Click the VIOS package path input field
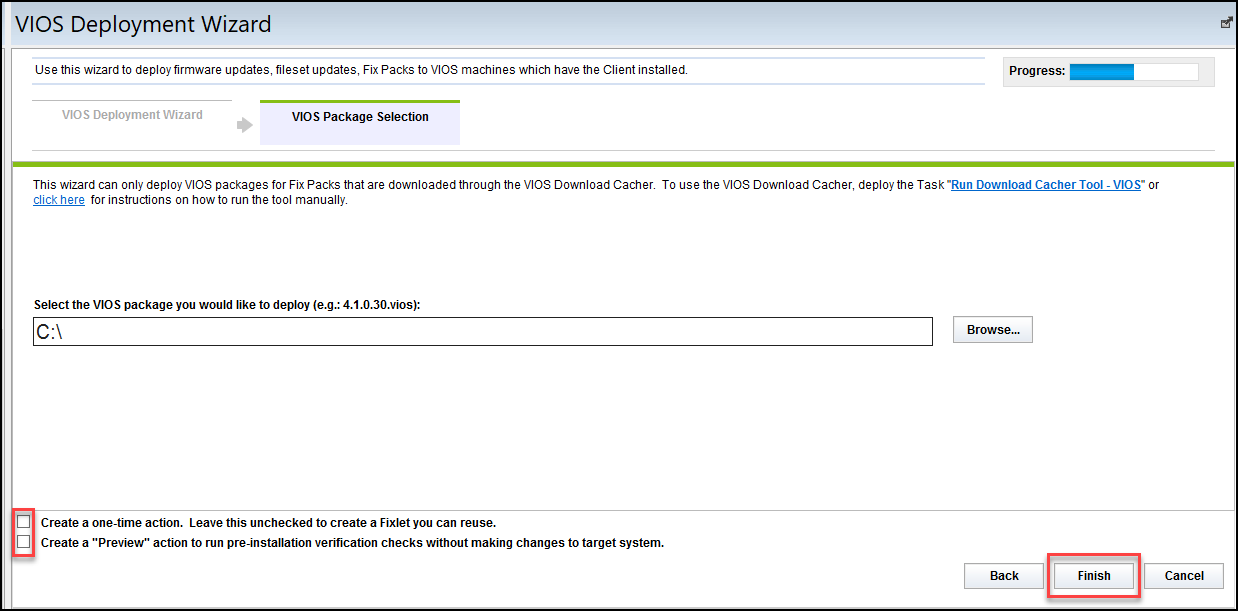This screenshot has height=611, width=1238. 483,332
